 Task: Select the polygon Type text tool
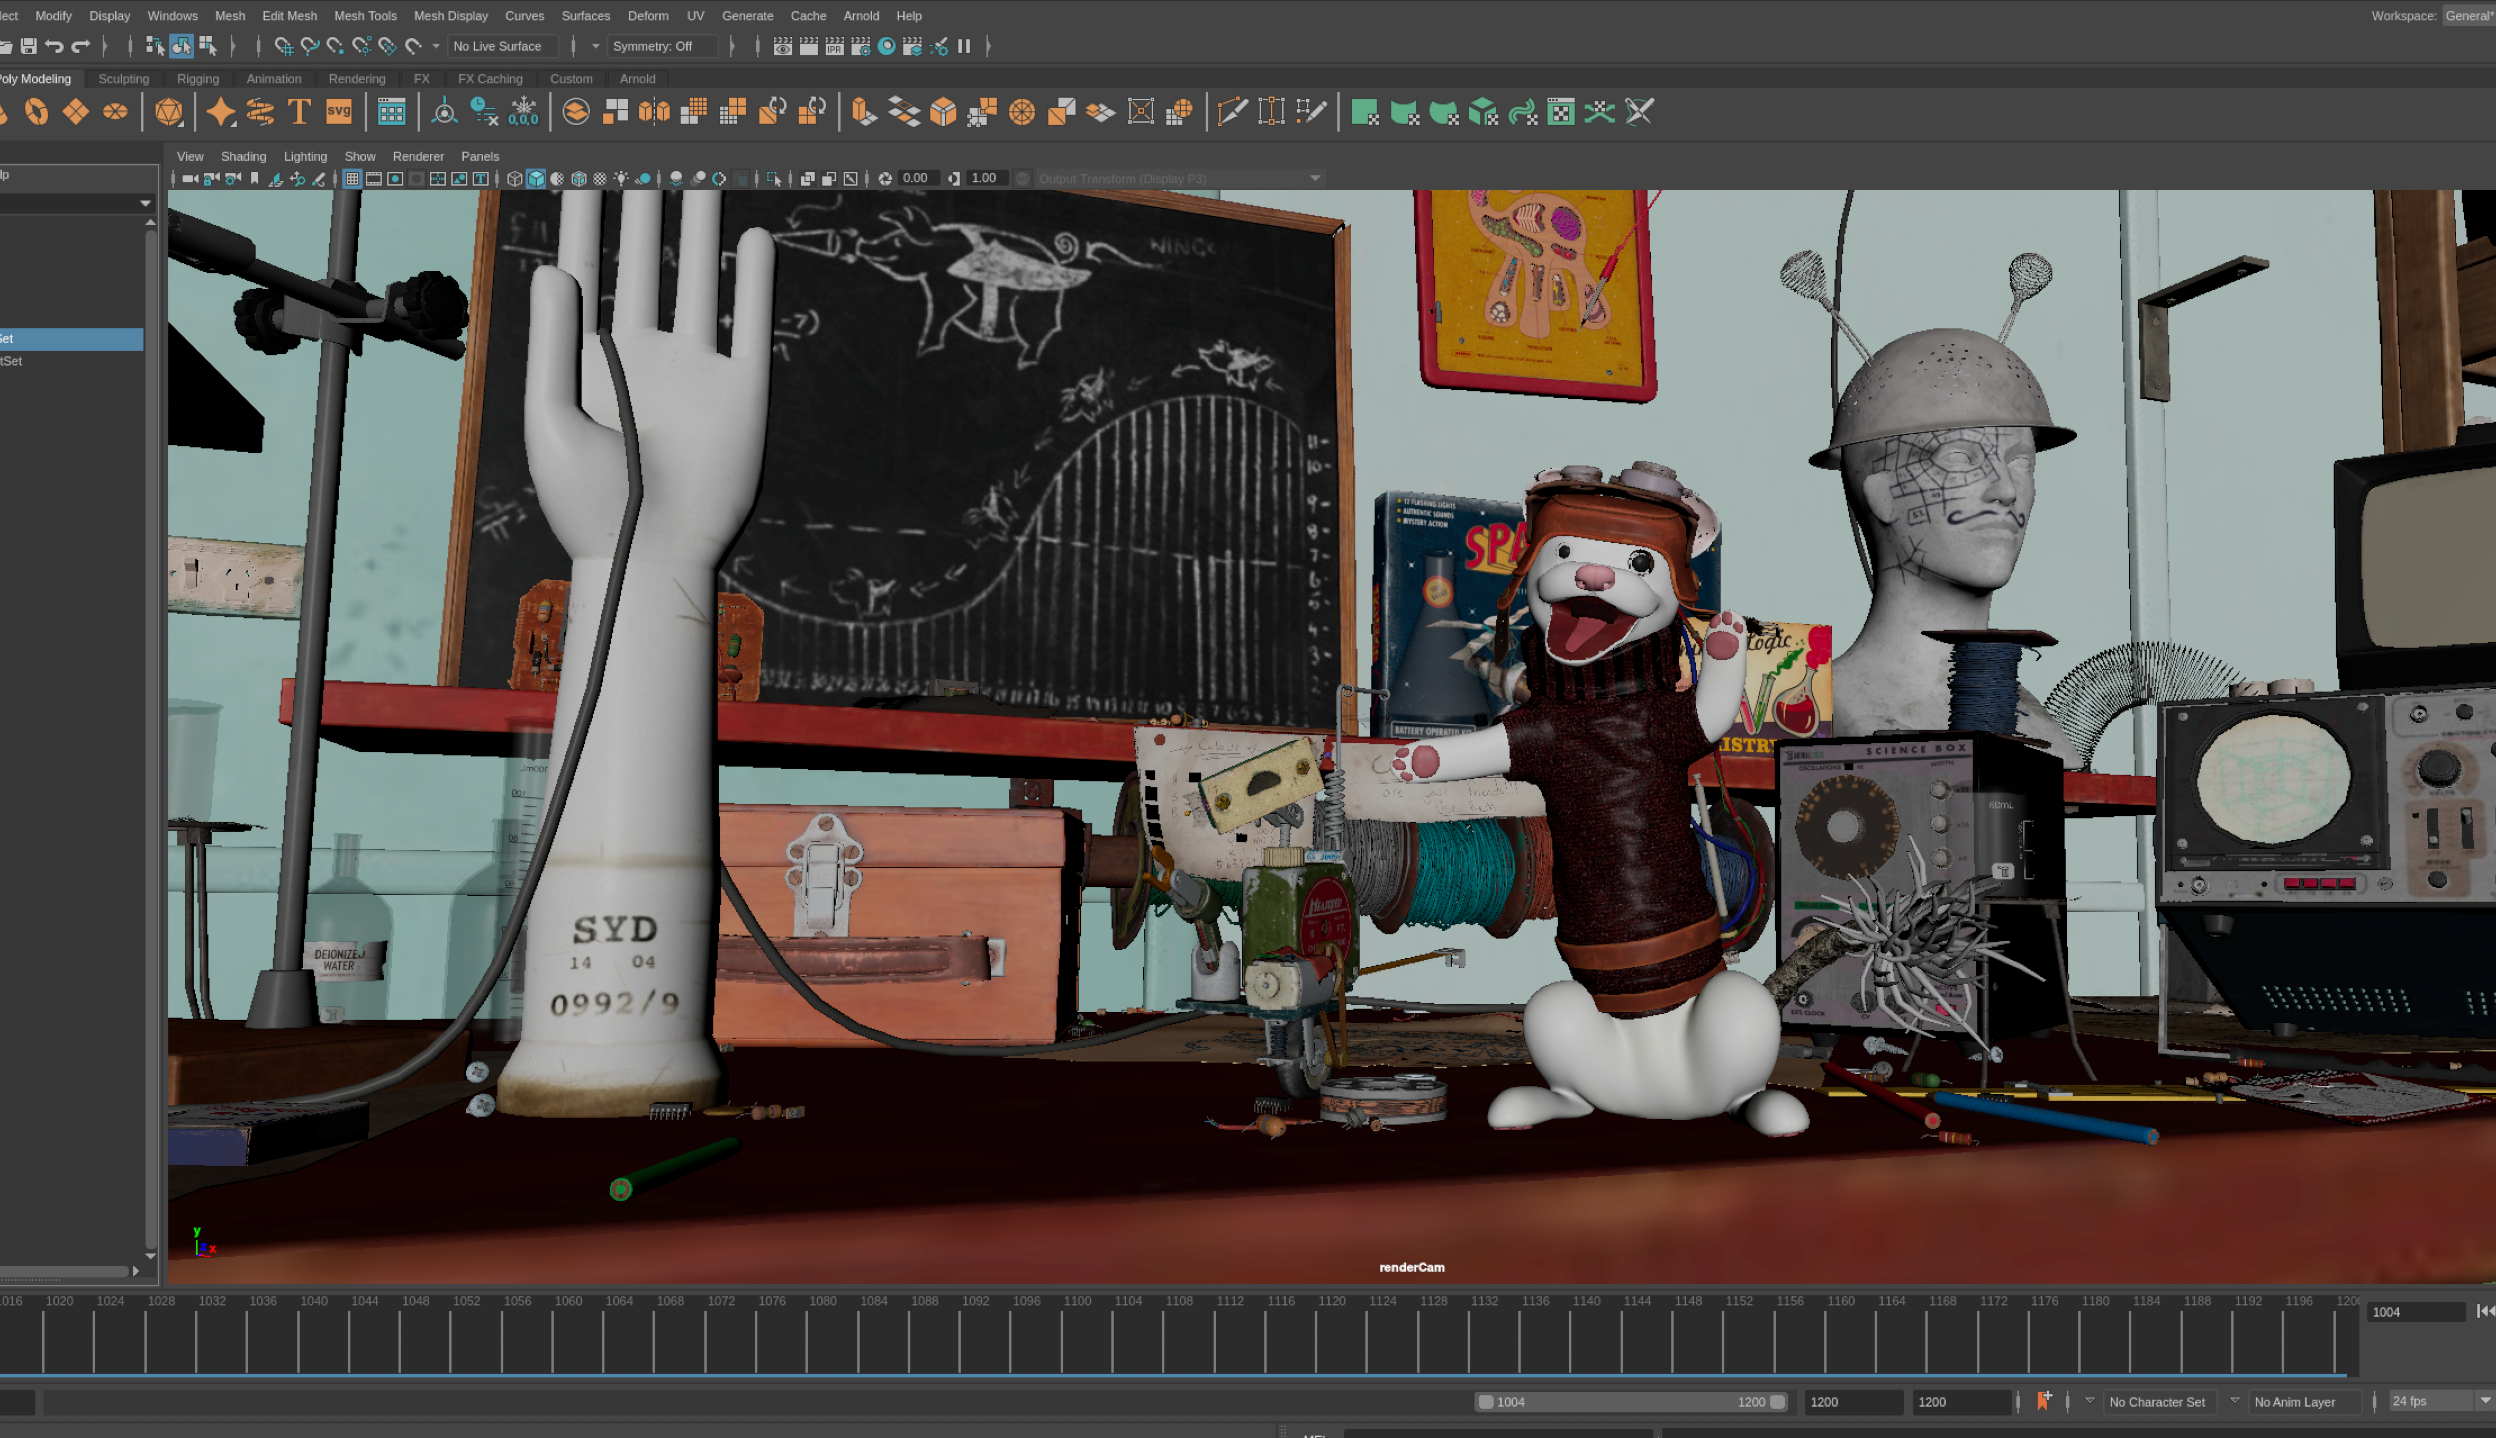[299, 112]
